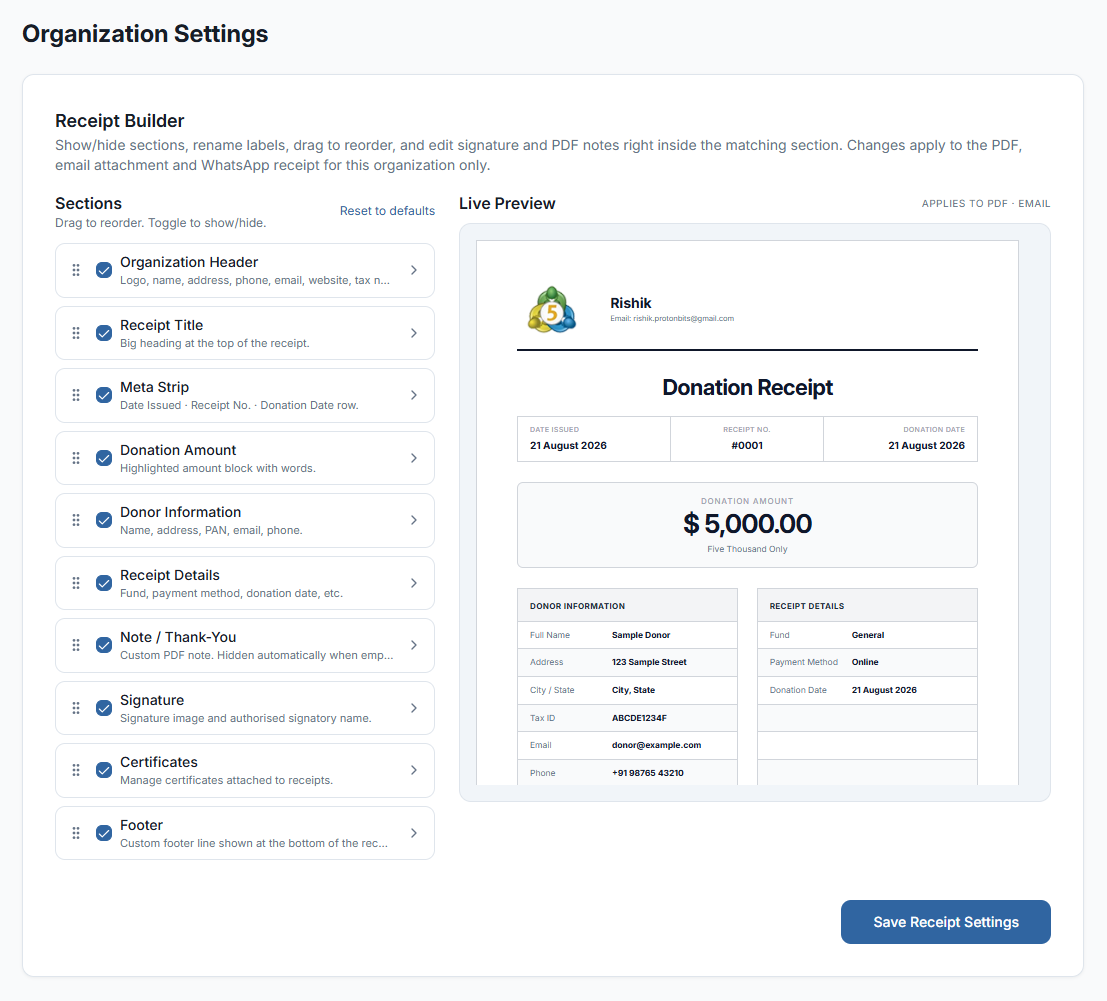1107x1001 pixels.
Task: Click the ABCDE1234F tax ID value
Action: 639,718
